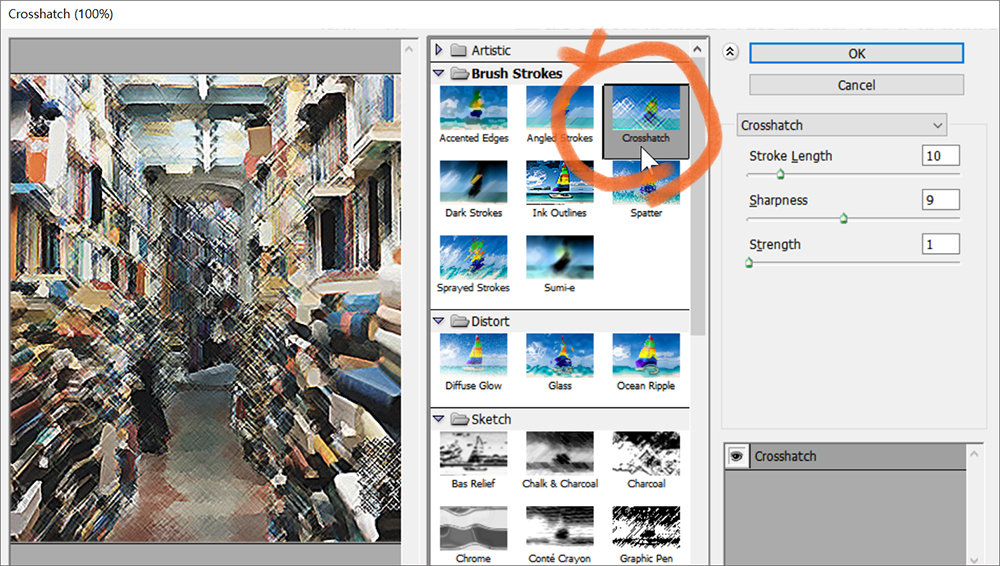Expand the Artistic filter folder

(439, 50)
